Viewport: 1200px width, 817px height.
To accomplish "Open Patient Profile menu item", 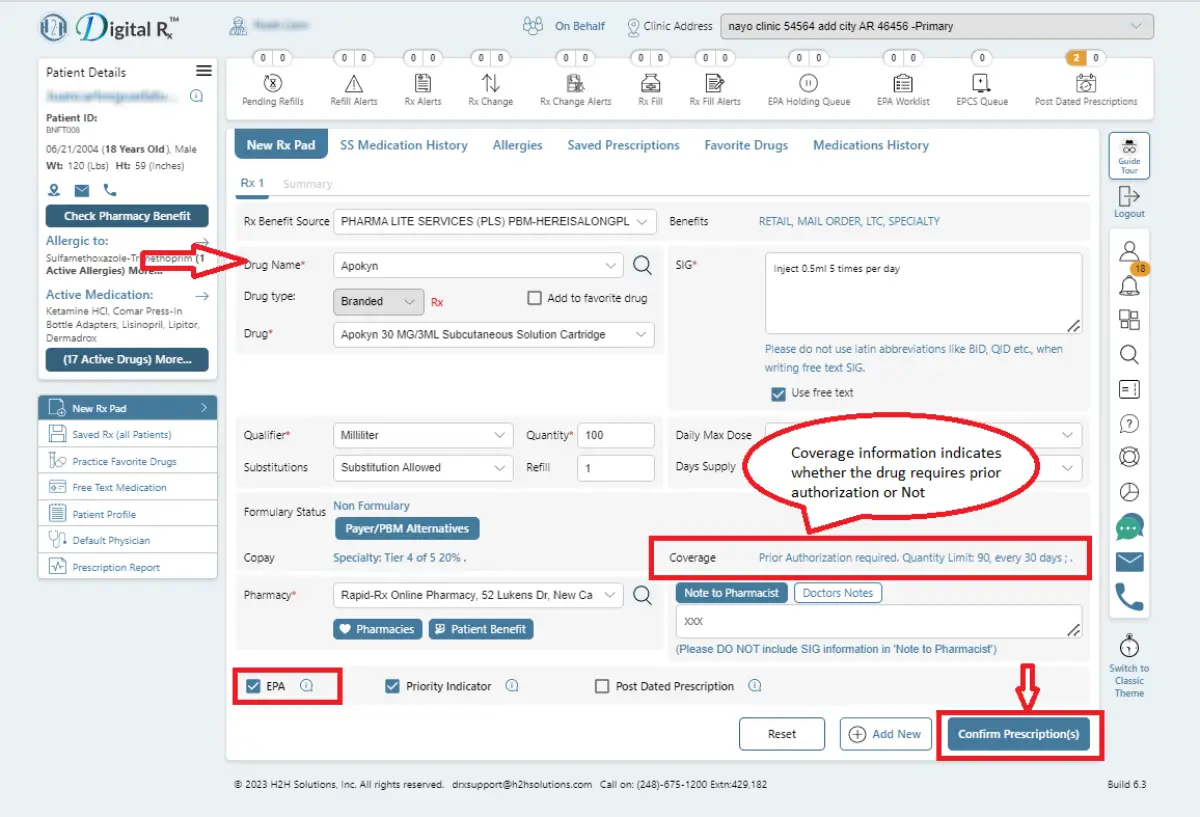I will pos(128,514).
